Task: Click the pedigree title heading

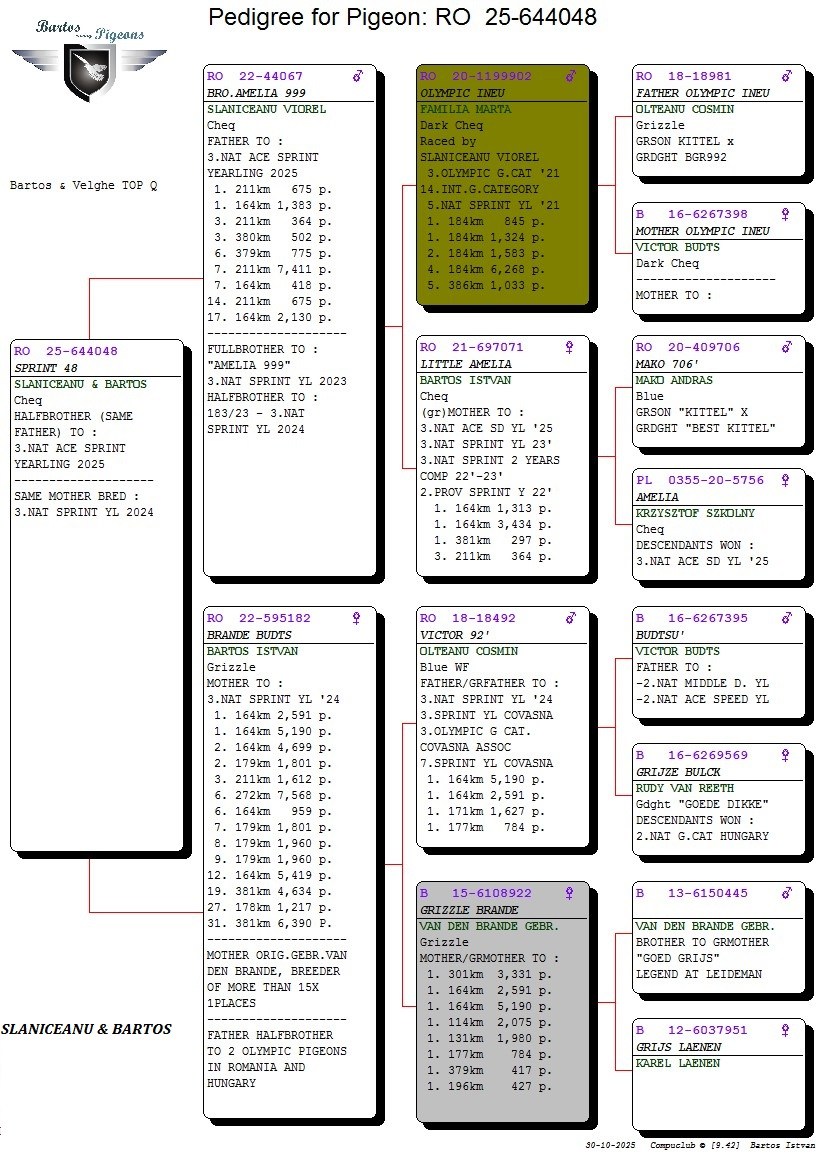Action: click(402, 17)
